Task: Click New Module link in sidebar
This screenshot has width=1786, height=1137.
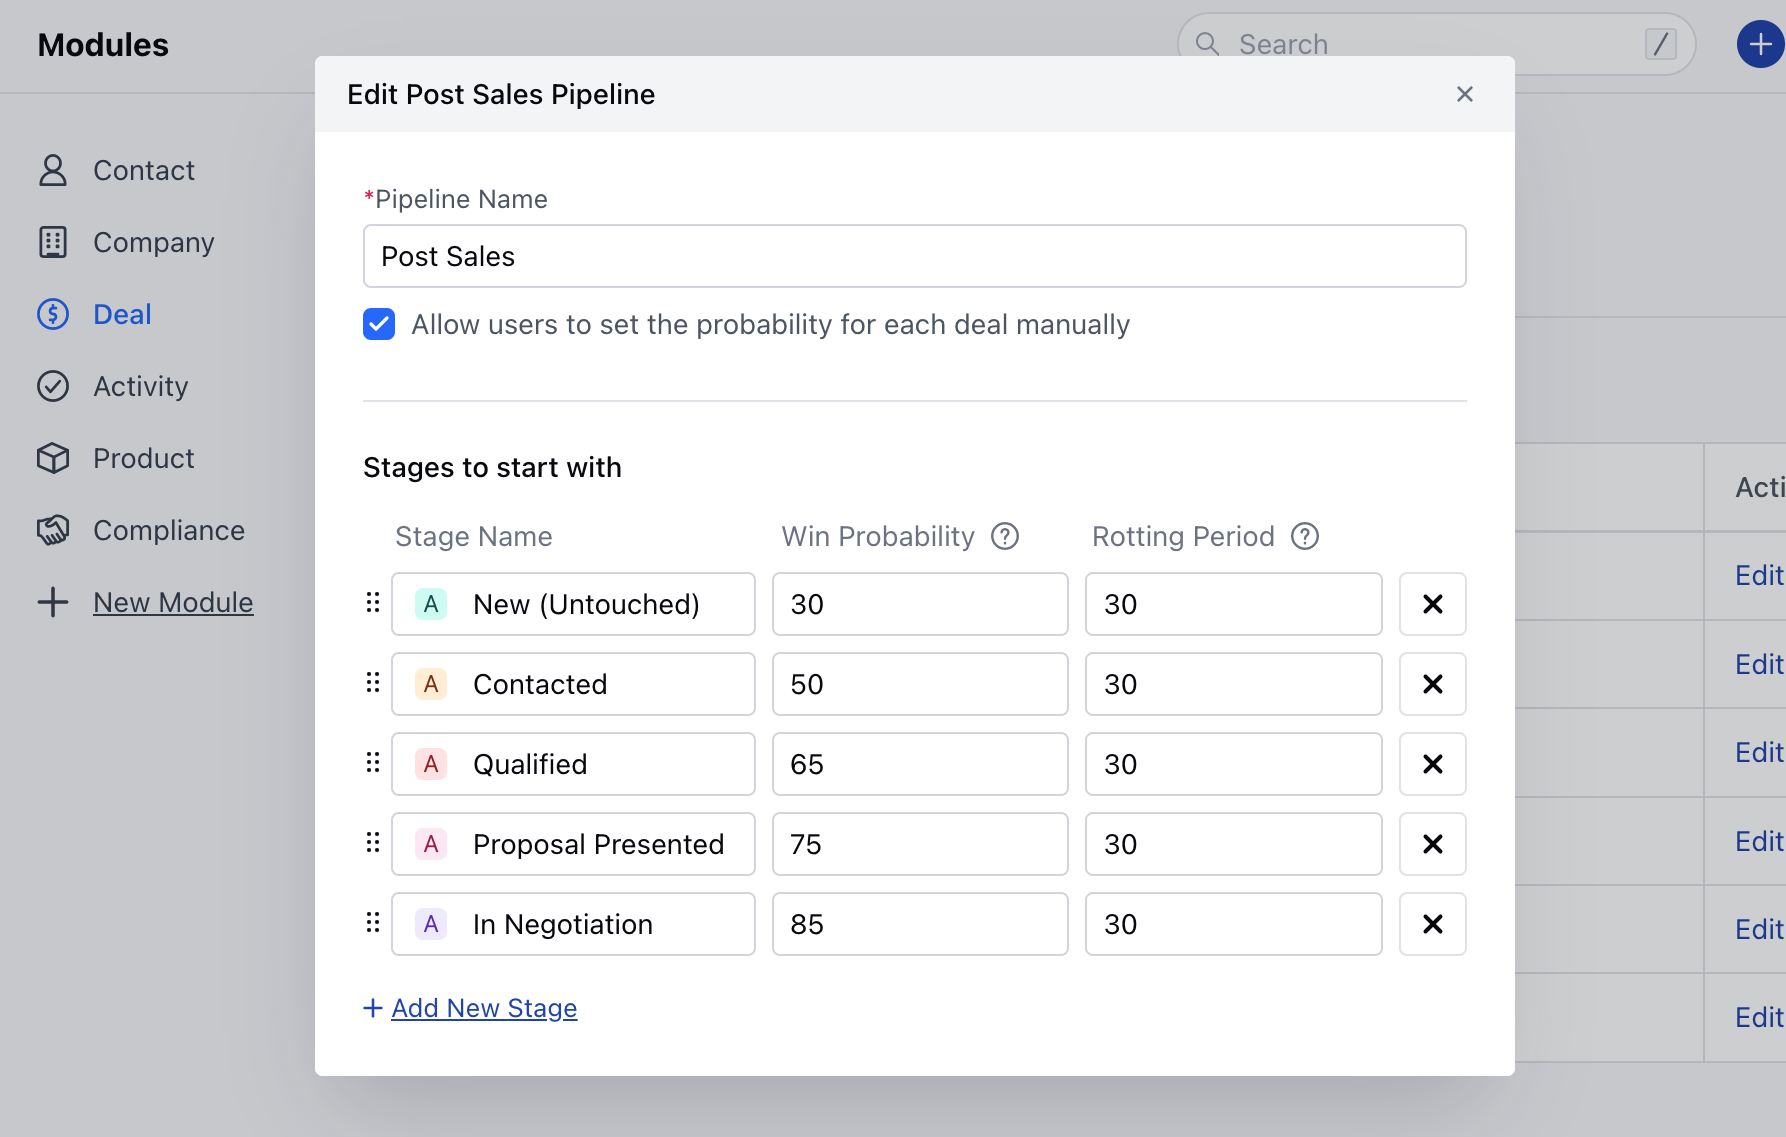Action: pyautogui.click(x=173, y=603)
